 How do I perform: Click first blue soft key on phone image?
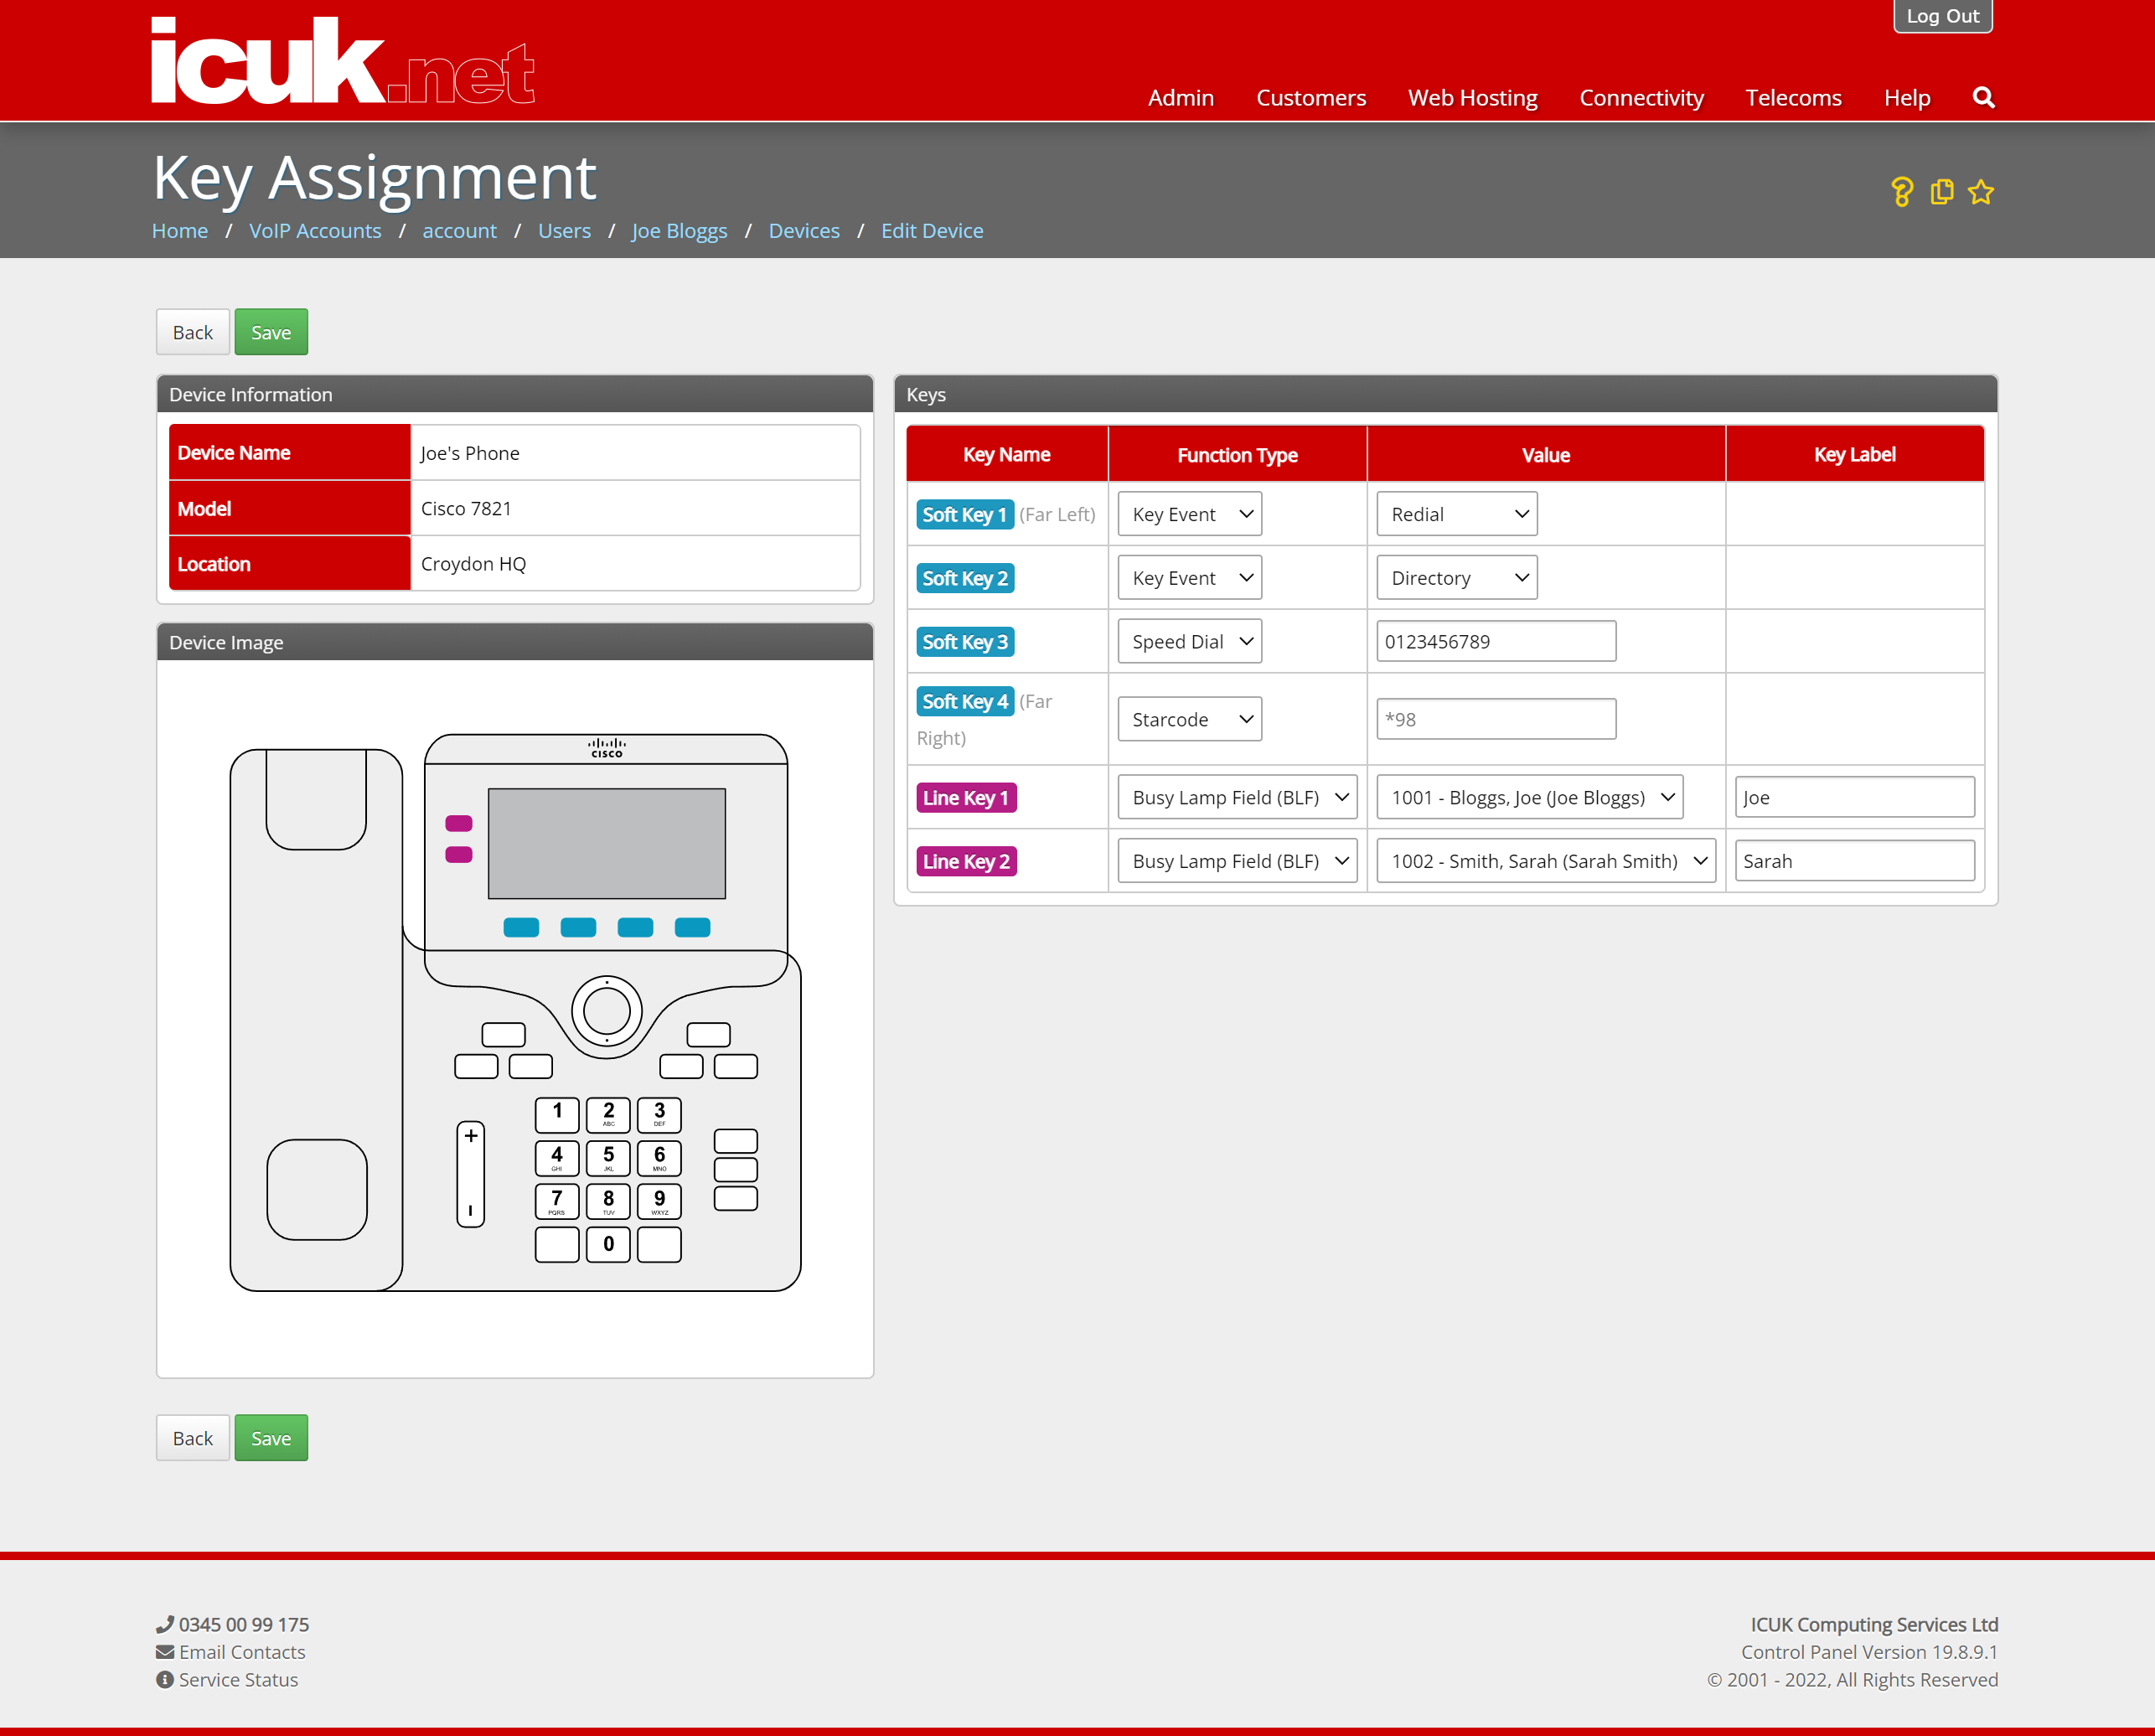coord(521,927)
